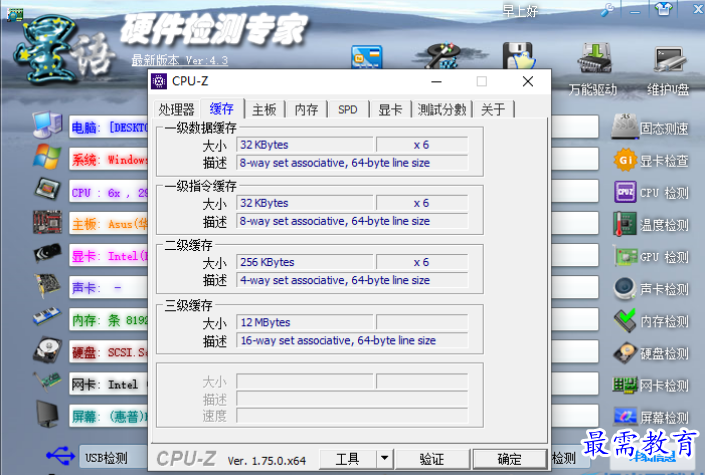Switch to the 处理器 tab in CPU-Z
The image size is (705, 475).
pyautogui.click(x=176, y=109)
